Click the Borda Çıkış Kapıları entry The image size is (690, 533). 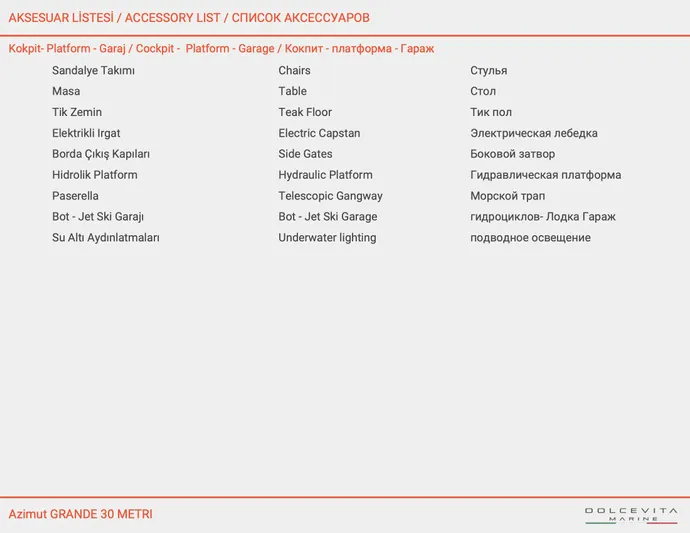pyautogui.click(x=100, y=154)
